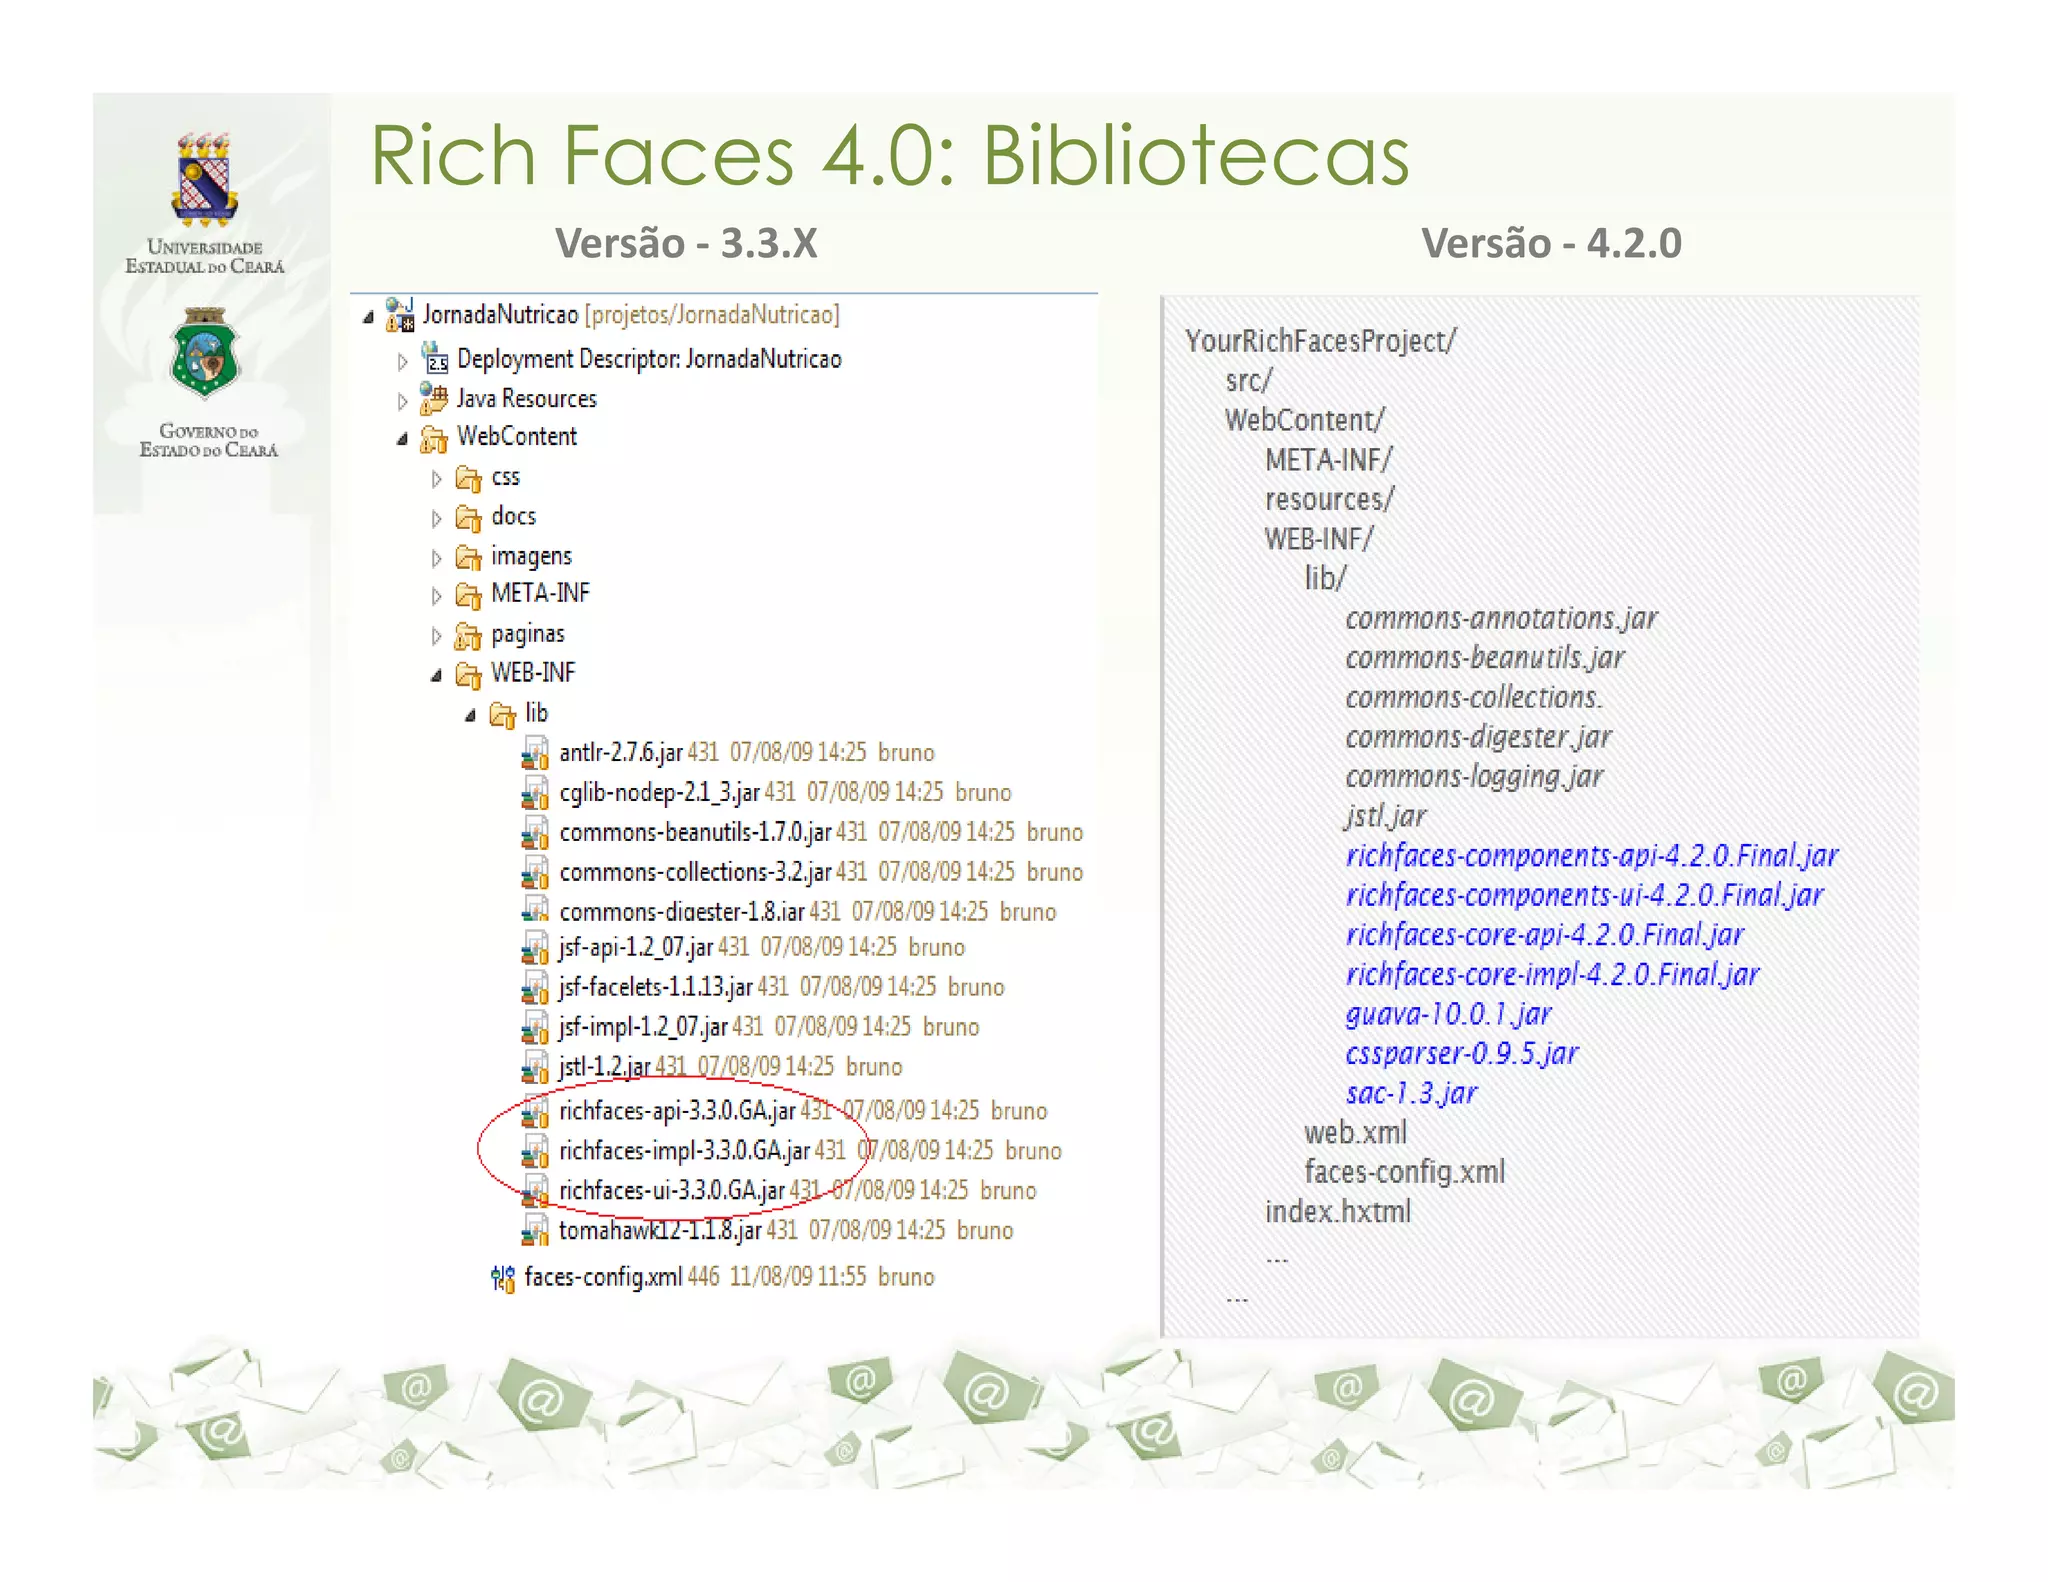Select the paginas folder label

point(528,635)
